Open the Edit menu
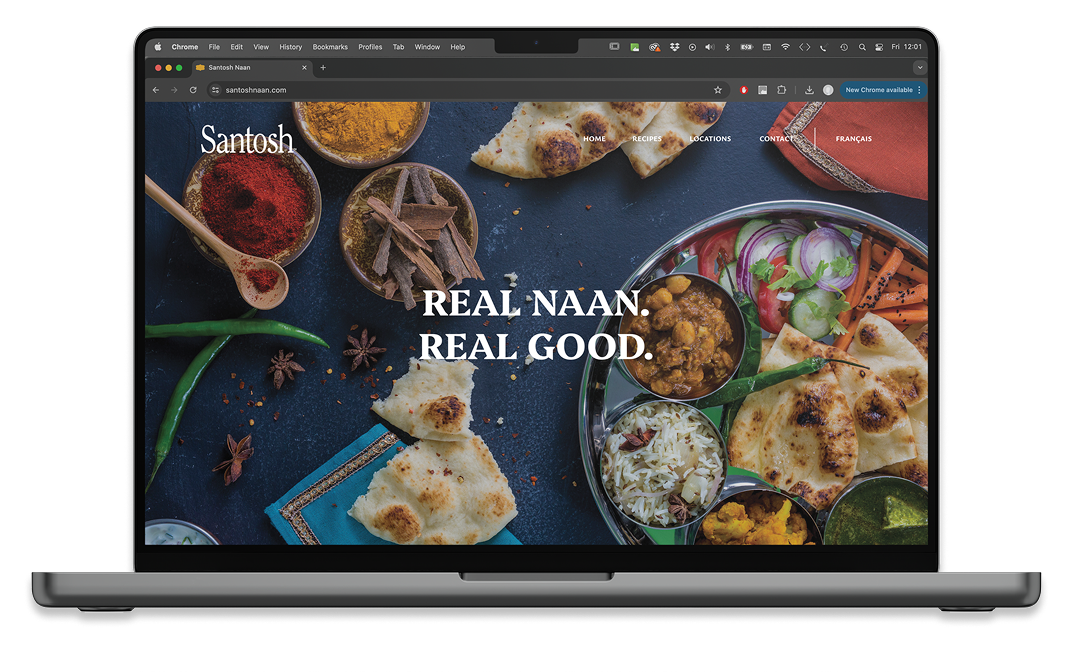The width and height of the screenshot is (1074, 672). (236, 47)
